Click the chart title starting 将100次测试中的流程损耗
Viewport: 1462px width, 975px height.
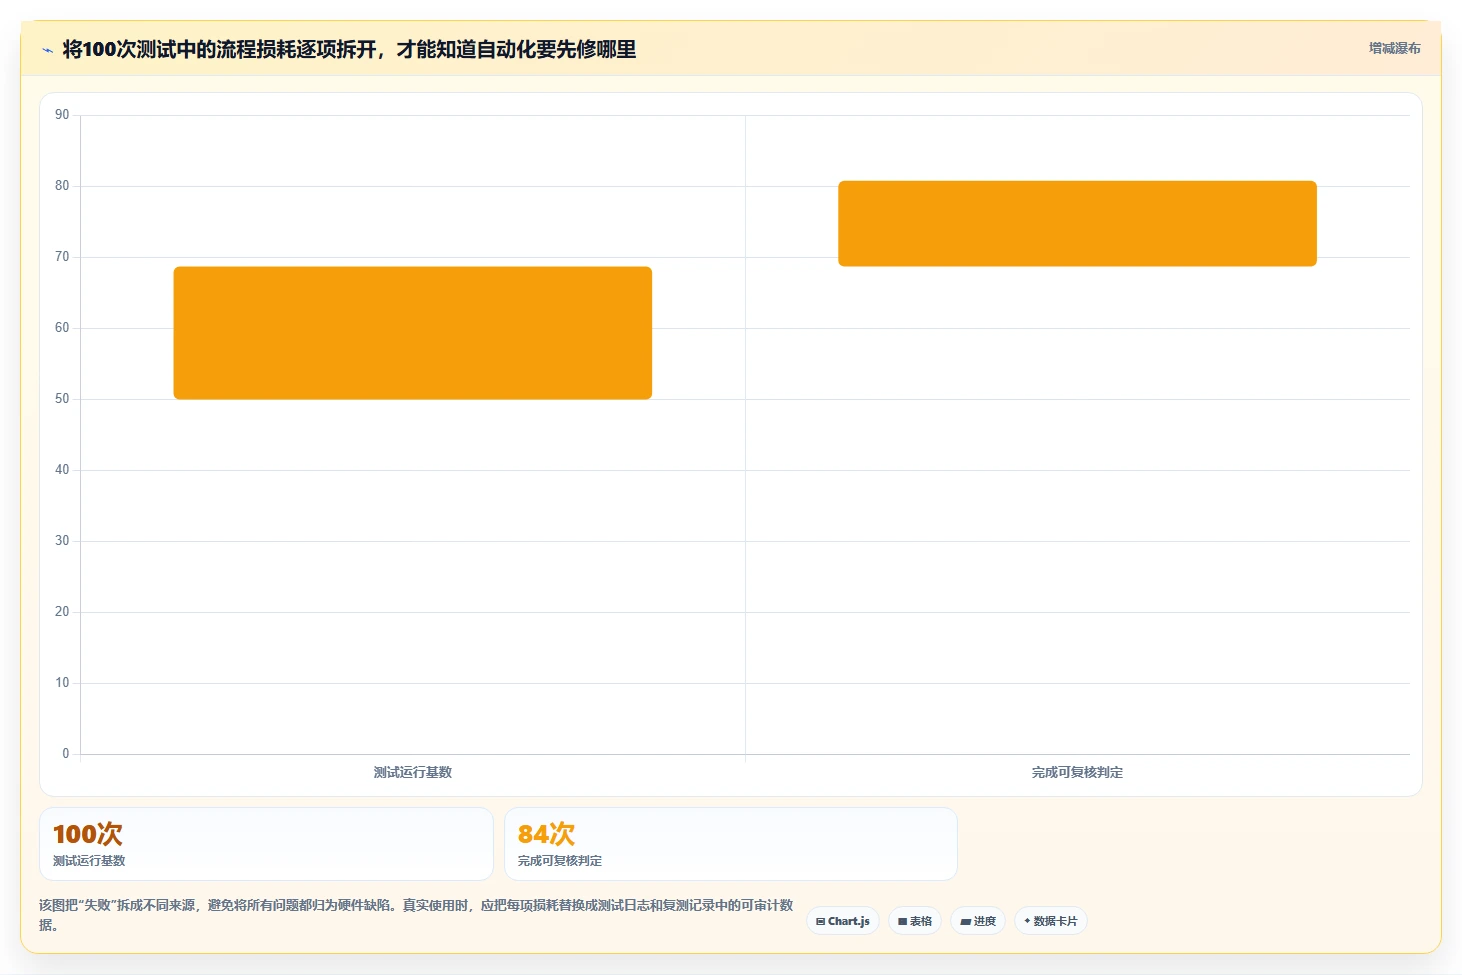point(349,49)
